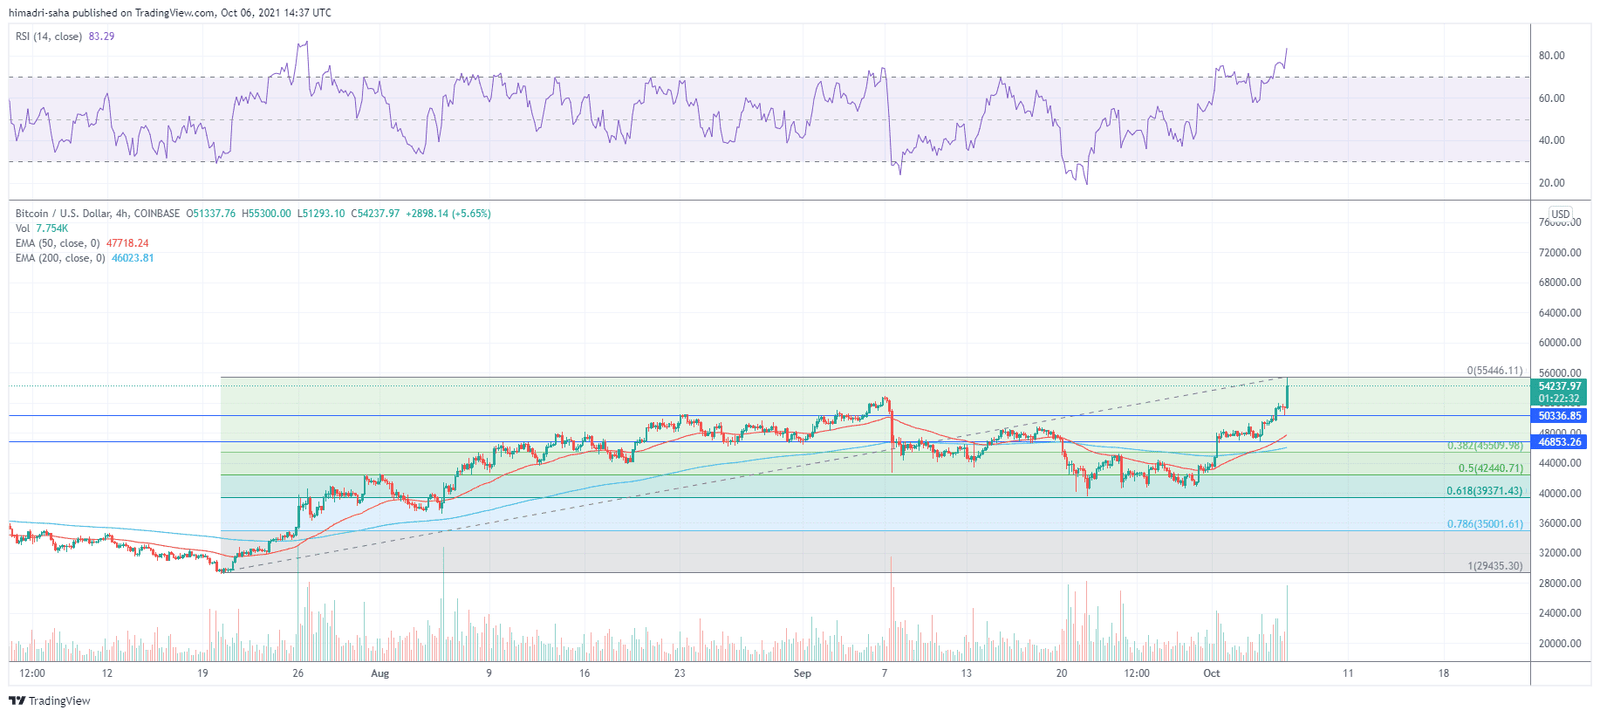
Task: Click the Oct label on time axis
Action: coord(1212,674)
